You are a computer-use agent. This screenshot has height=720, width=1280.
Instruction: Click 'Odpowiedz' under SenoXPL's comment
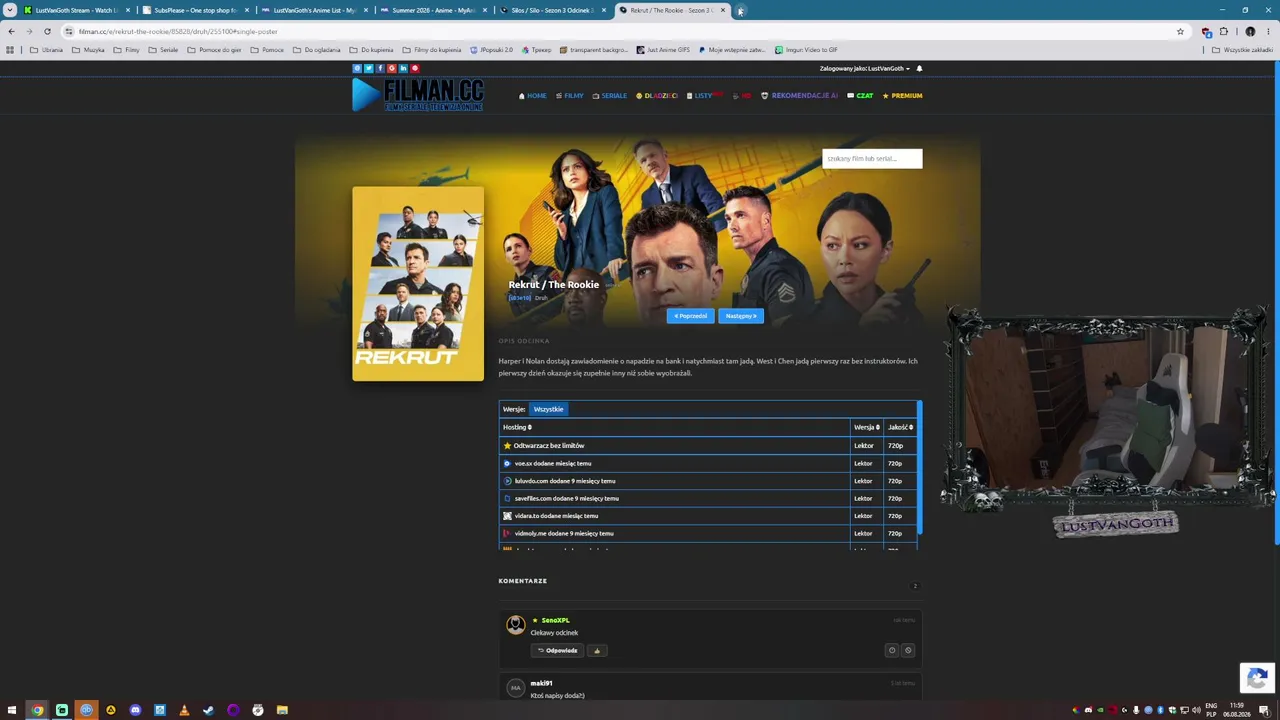[x=557, y=650]
